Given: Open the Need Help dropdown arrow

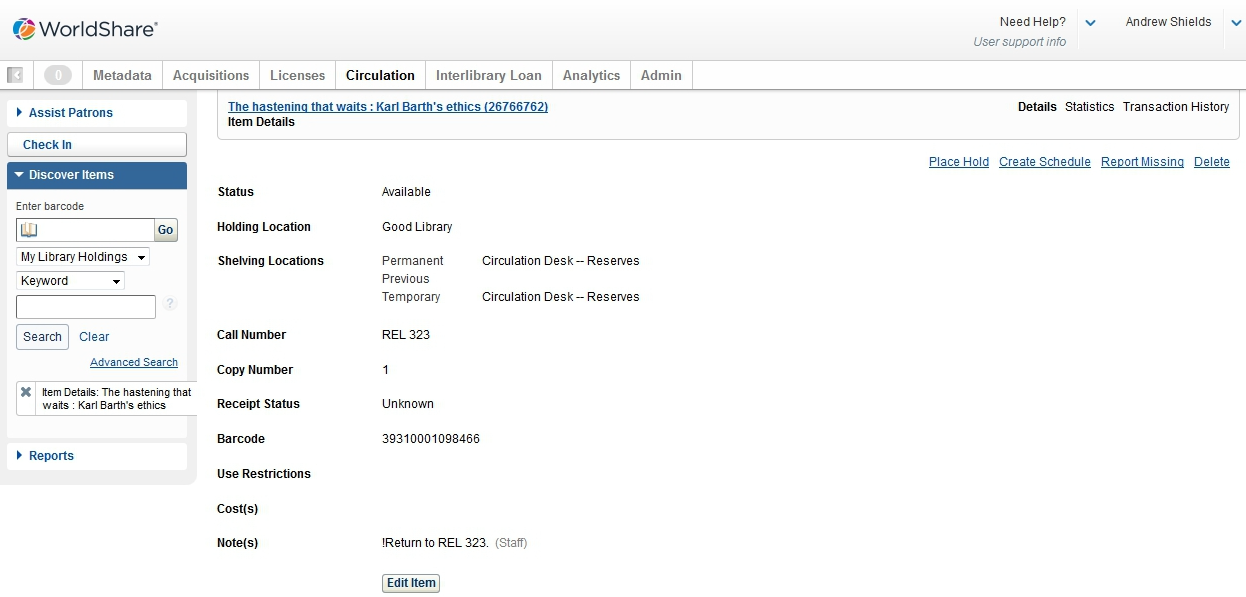Looking at the screenshot, I should (x=1090, y=23).
